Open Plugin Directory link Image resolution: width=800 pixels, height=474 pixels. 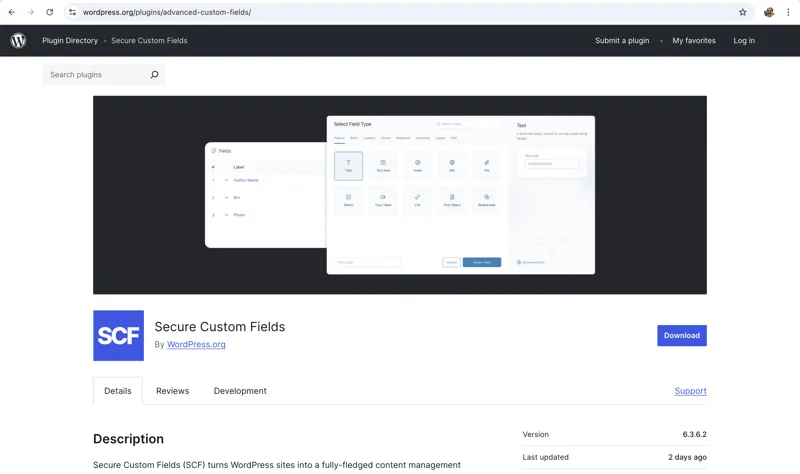point(70,40)
